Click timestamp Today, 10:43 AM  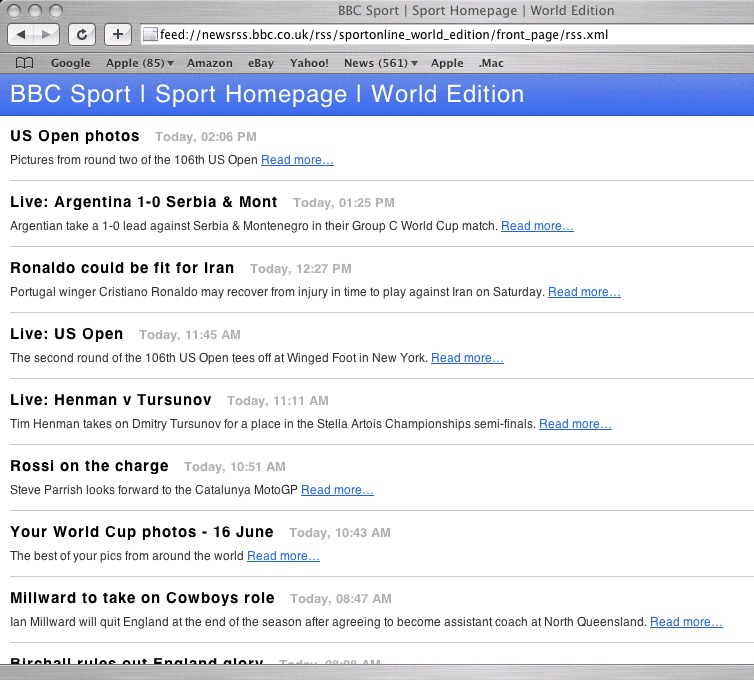click(x=340, y=532)
